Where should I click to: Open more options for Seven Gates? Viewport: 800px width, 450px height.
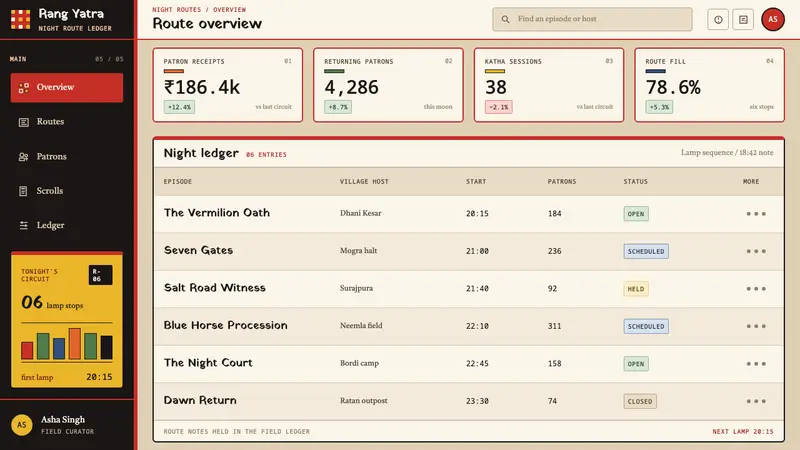click(756, 251)
